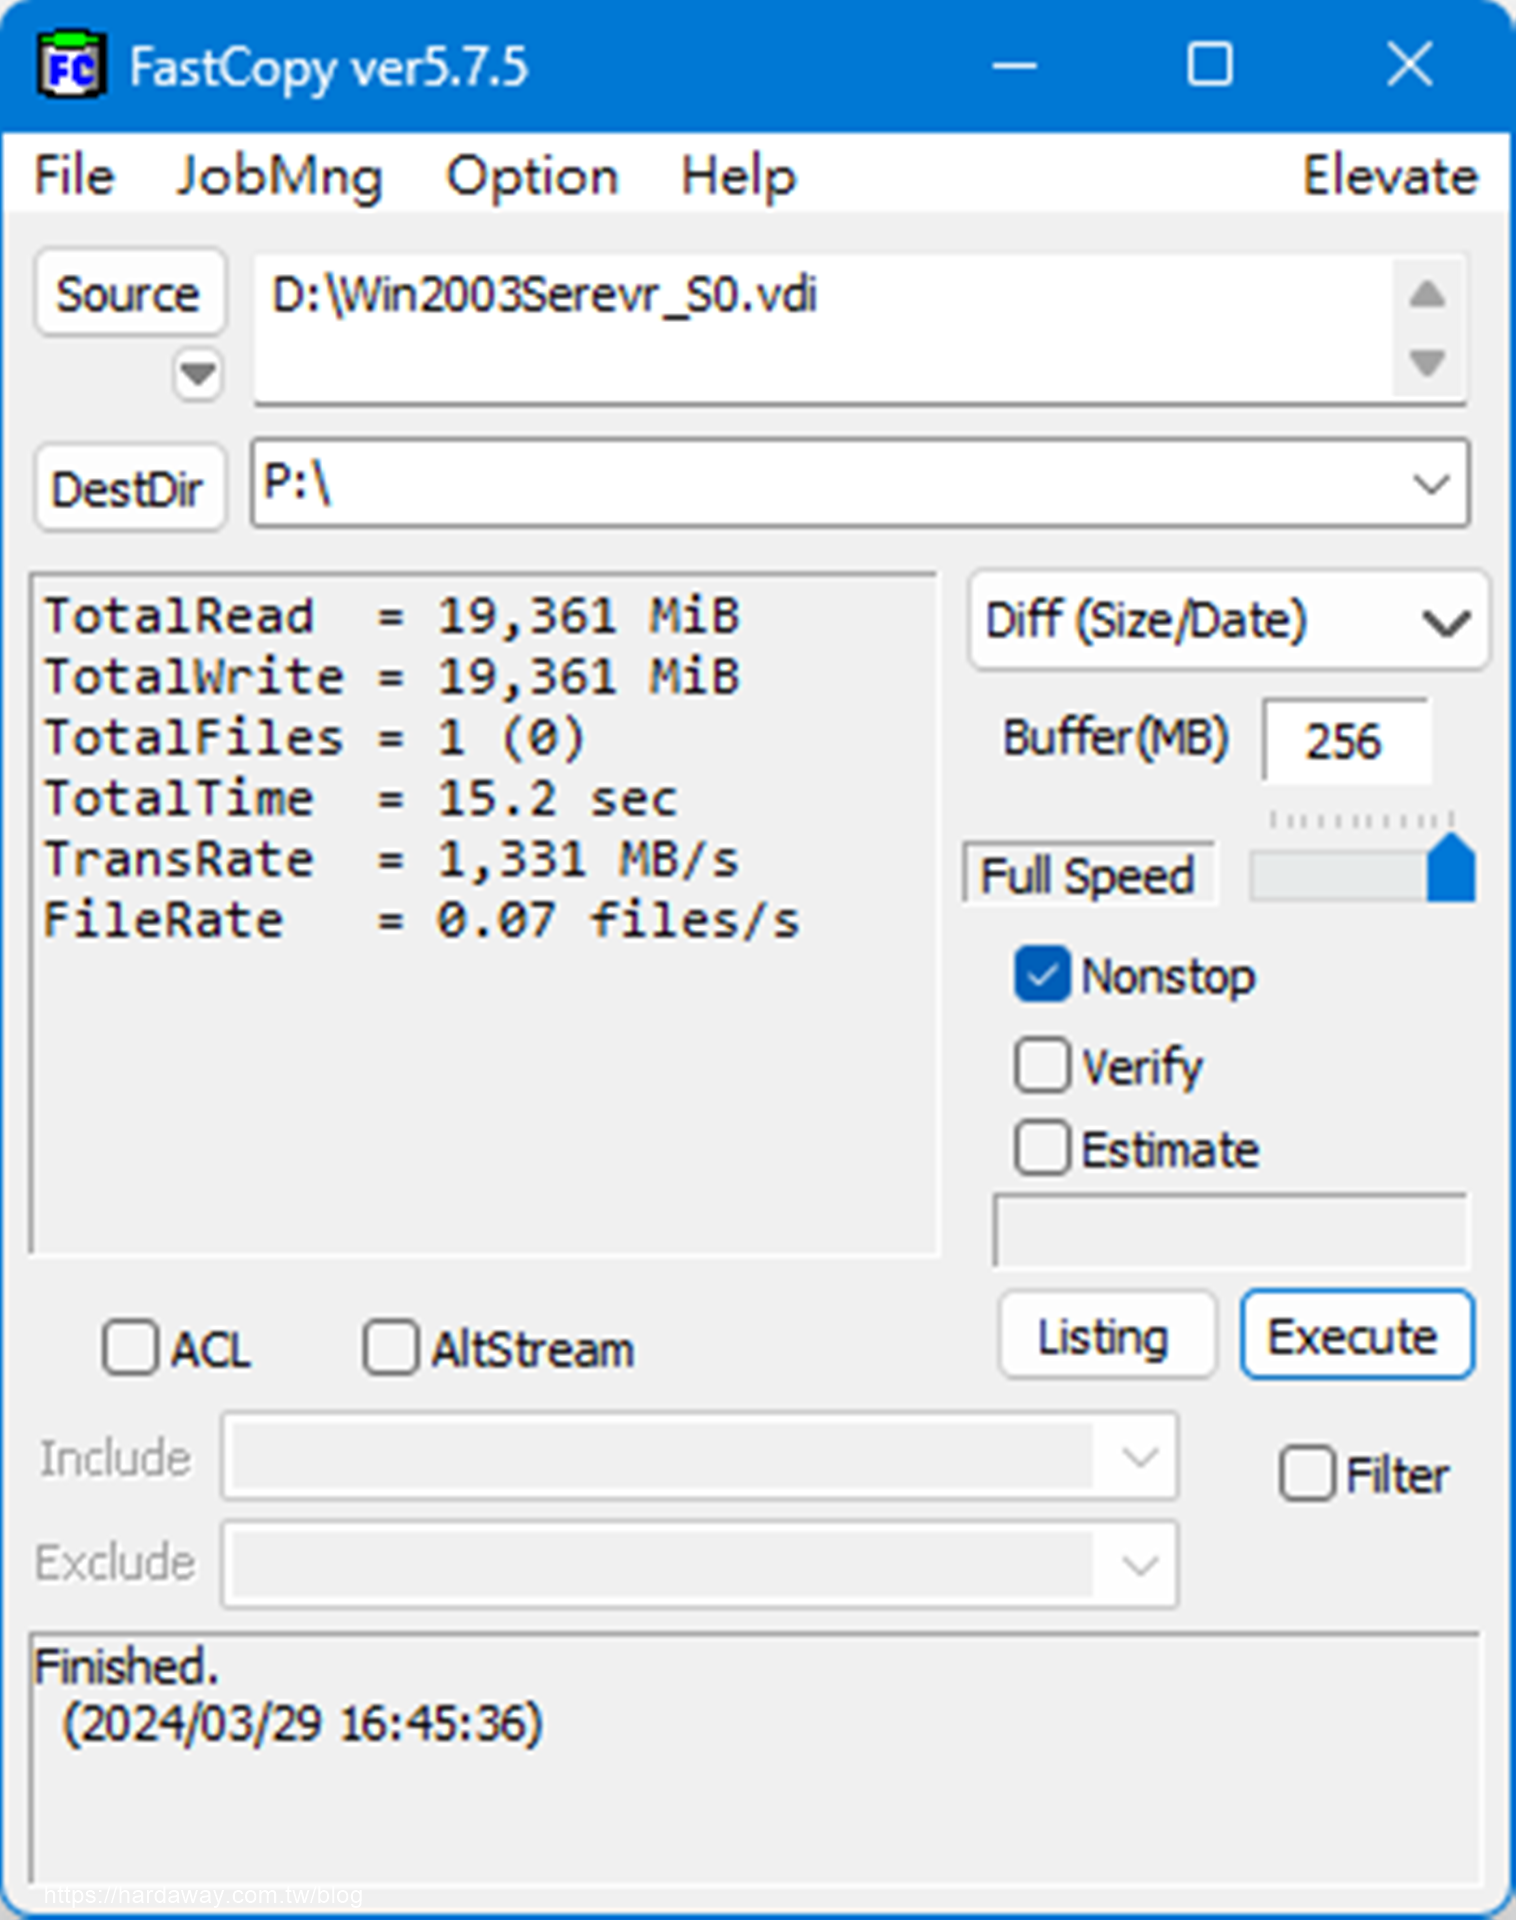Tick the Estimate checkbox

click(1042, 1148)
